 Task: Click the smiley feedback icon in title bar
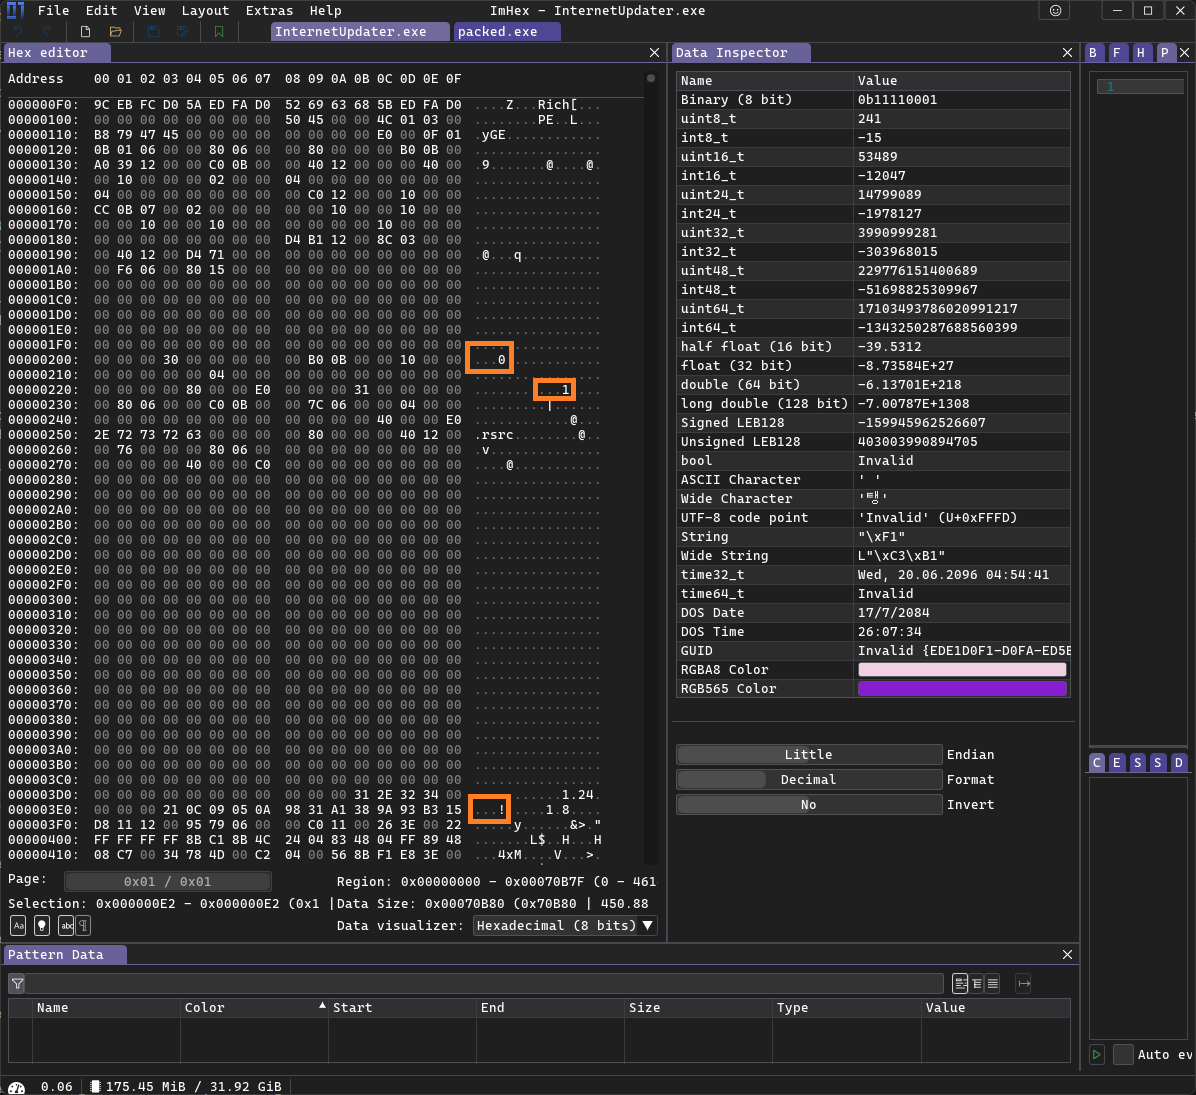tap(1055, 11)
